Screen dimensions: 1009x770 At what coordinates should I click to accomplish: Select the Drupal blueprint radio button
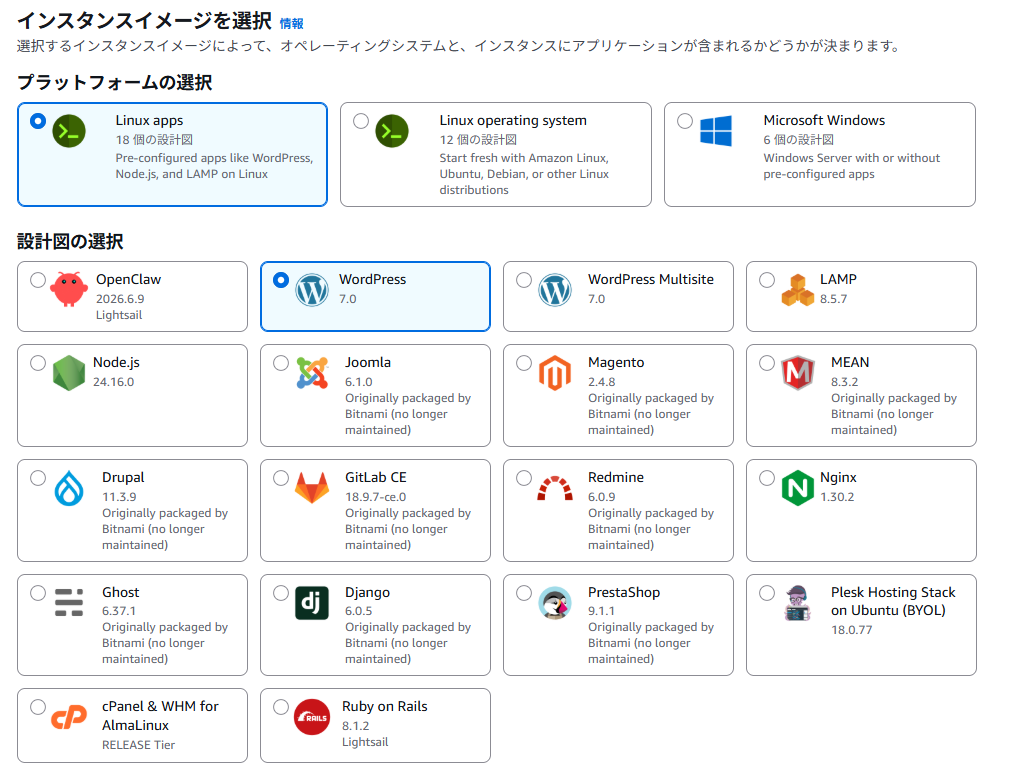(x=38, y=478)
